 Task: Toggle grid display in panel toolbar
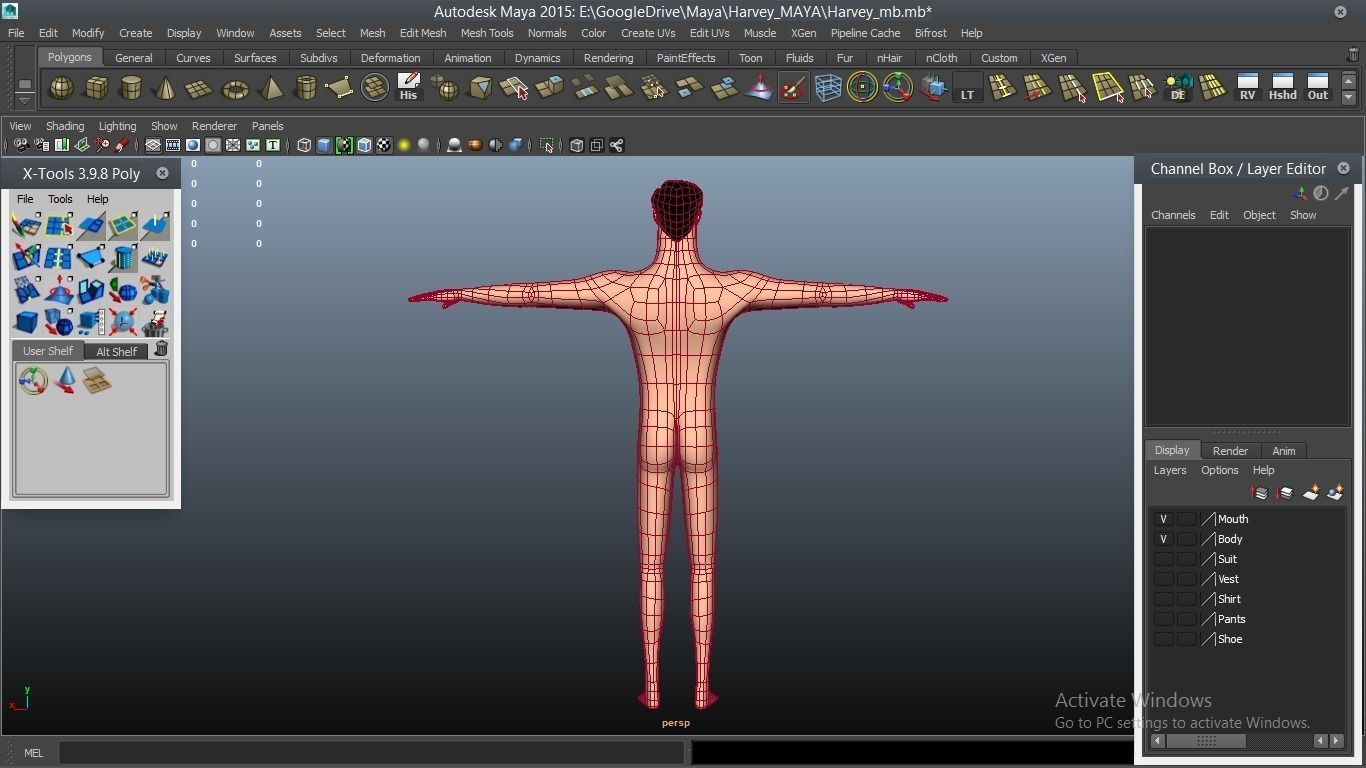pos(153,145)
